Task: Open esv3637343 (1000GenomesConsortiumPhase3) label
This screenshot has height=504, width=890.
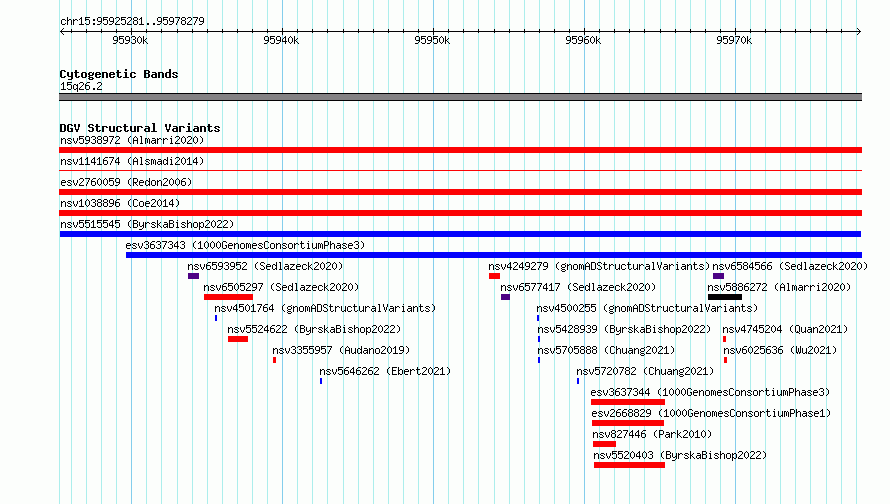Action: pos(245,245)
